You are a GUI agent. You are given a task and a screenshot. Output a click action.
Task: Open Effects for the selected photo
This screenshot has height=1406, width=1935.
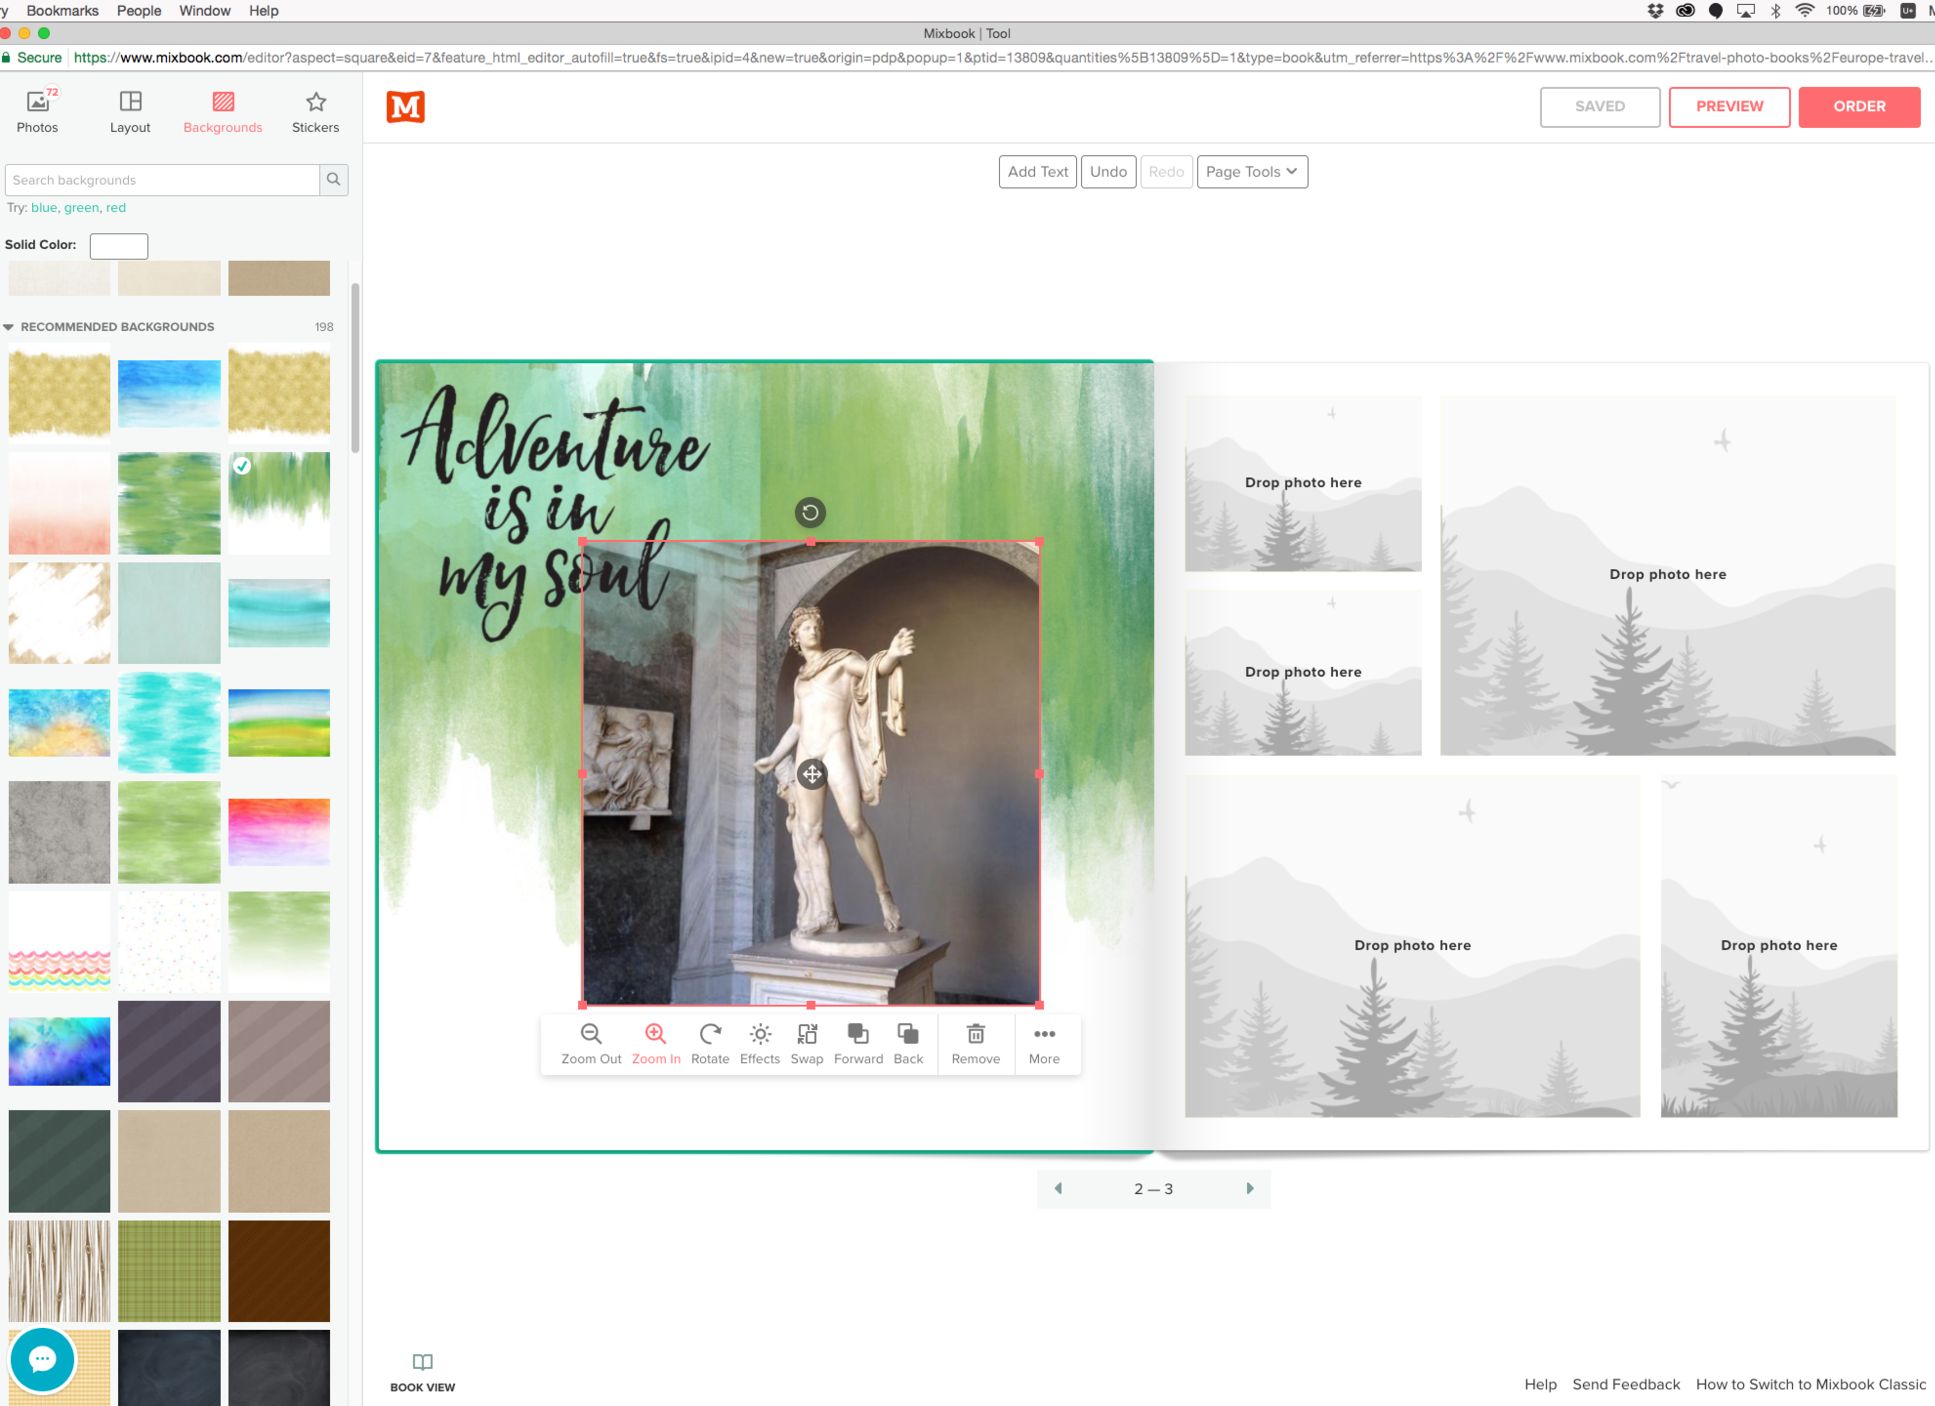pos(760,1043)
